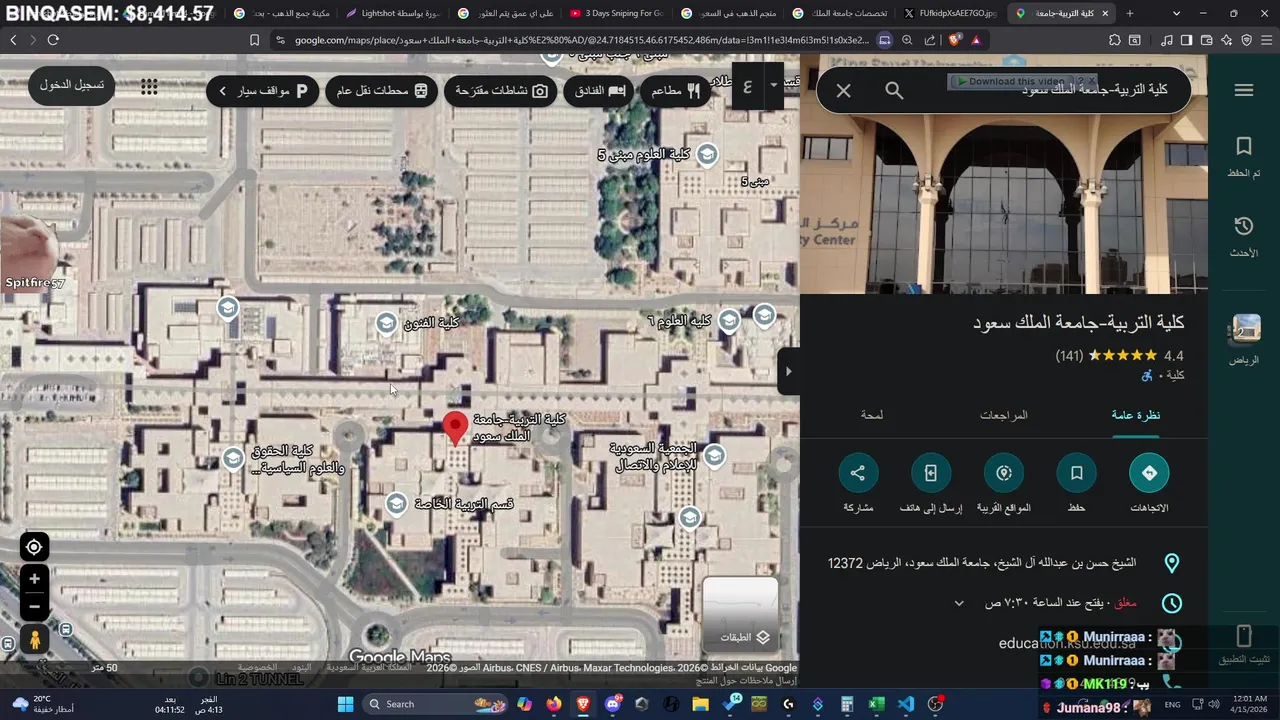Screen dimensions: 1280x720
Task: Open Firefox from the taskbar
Action: 554,704
